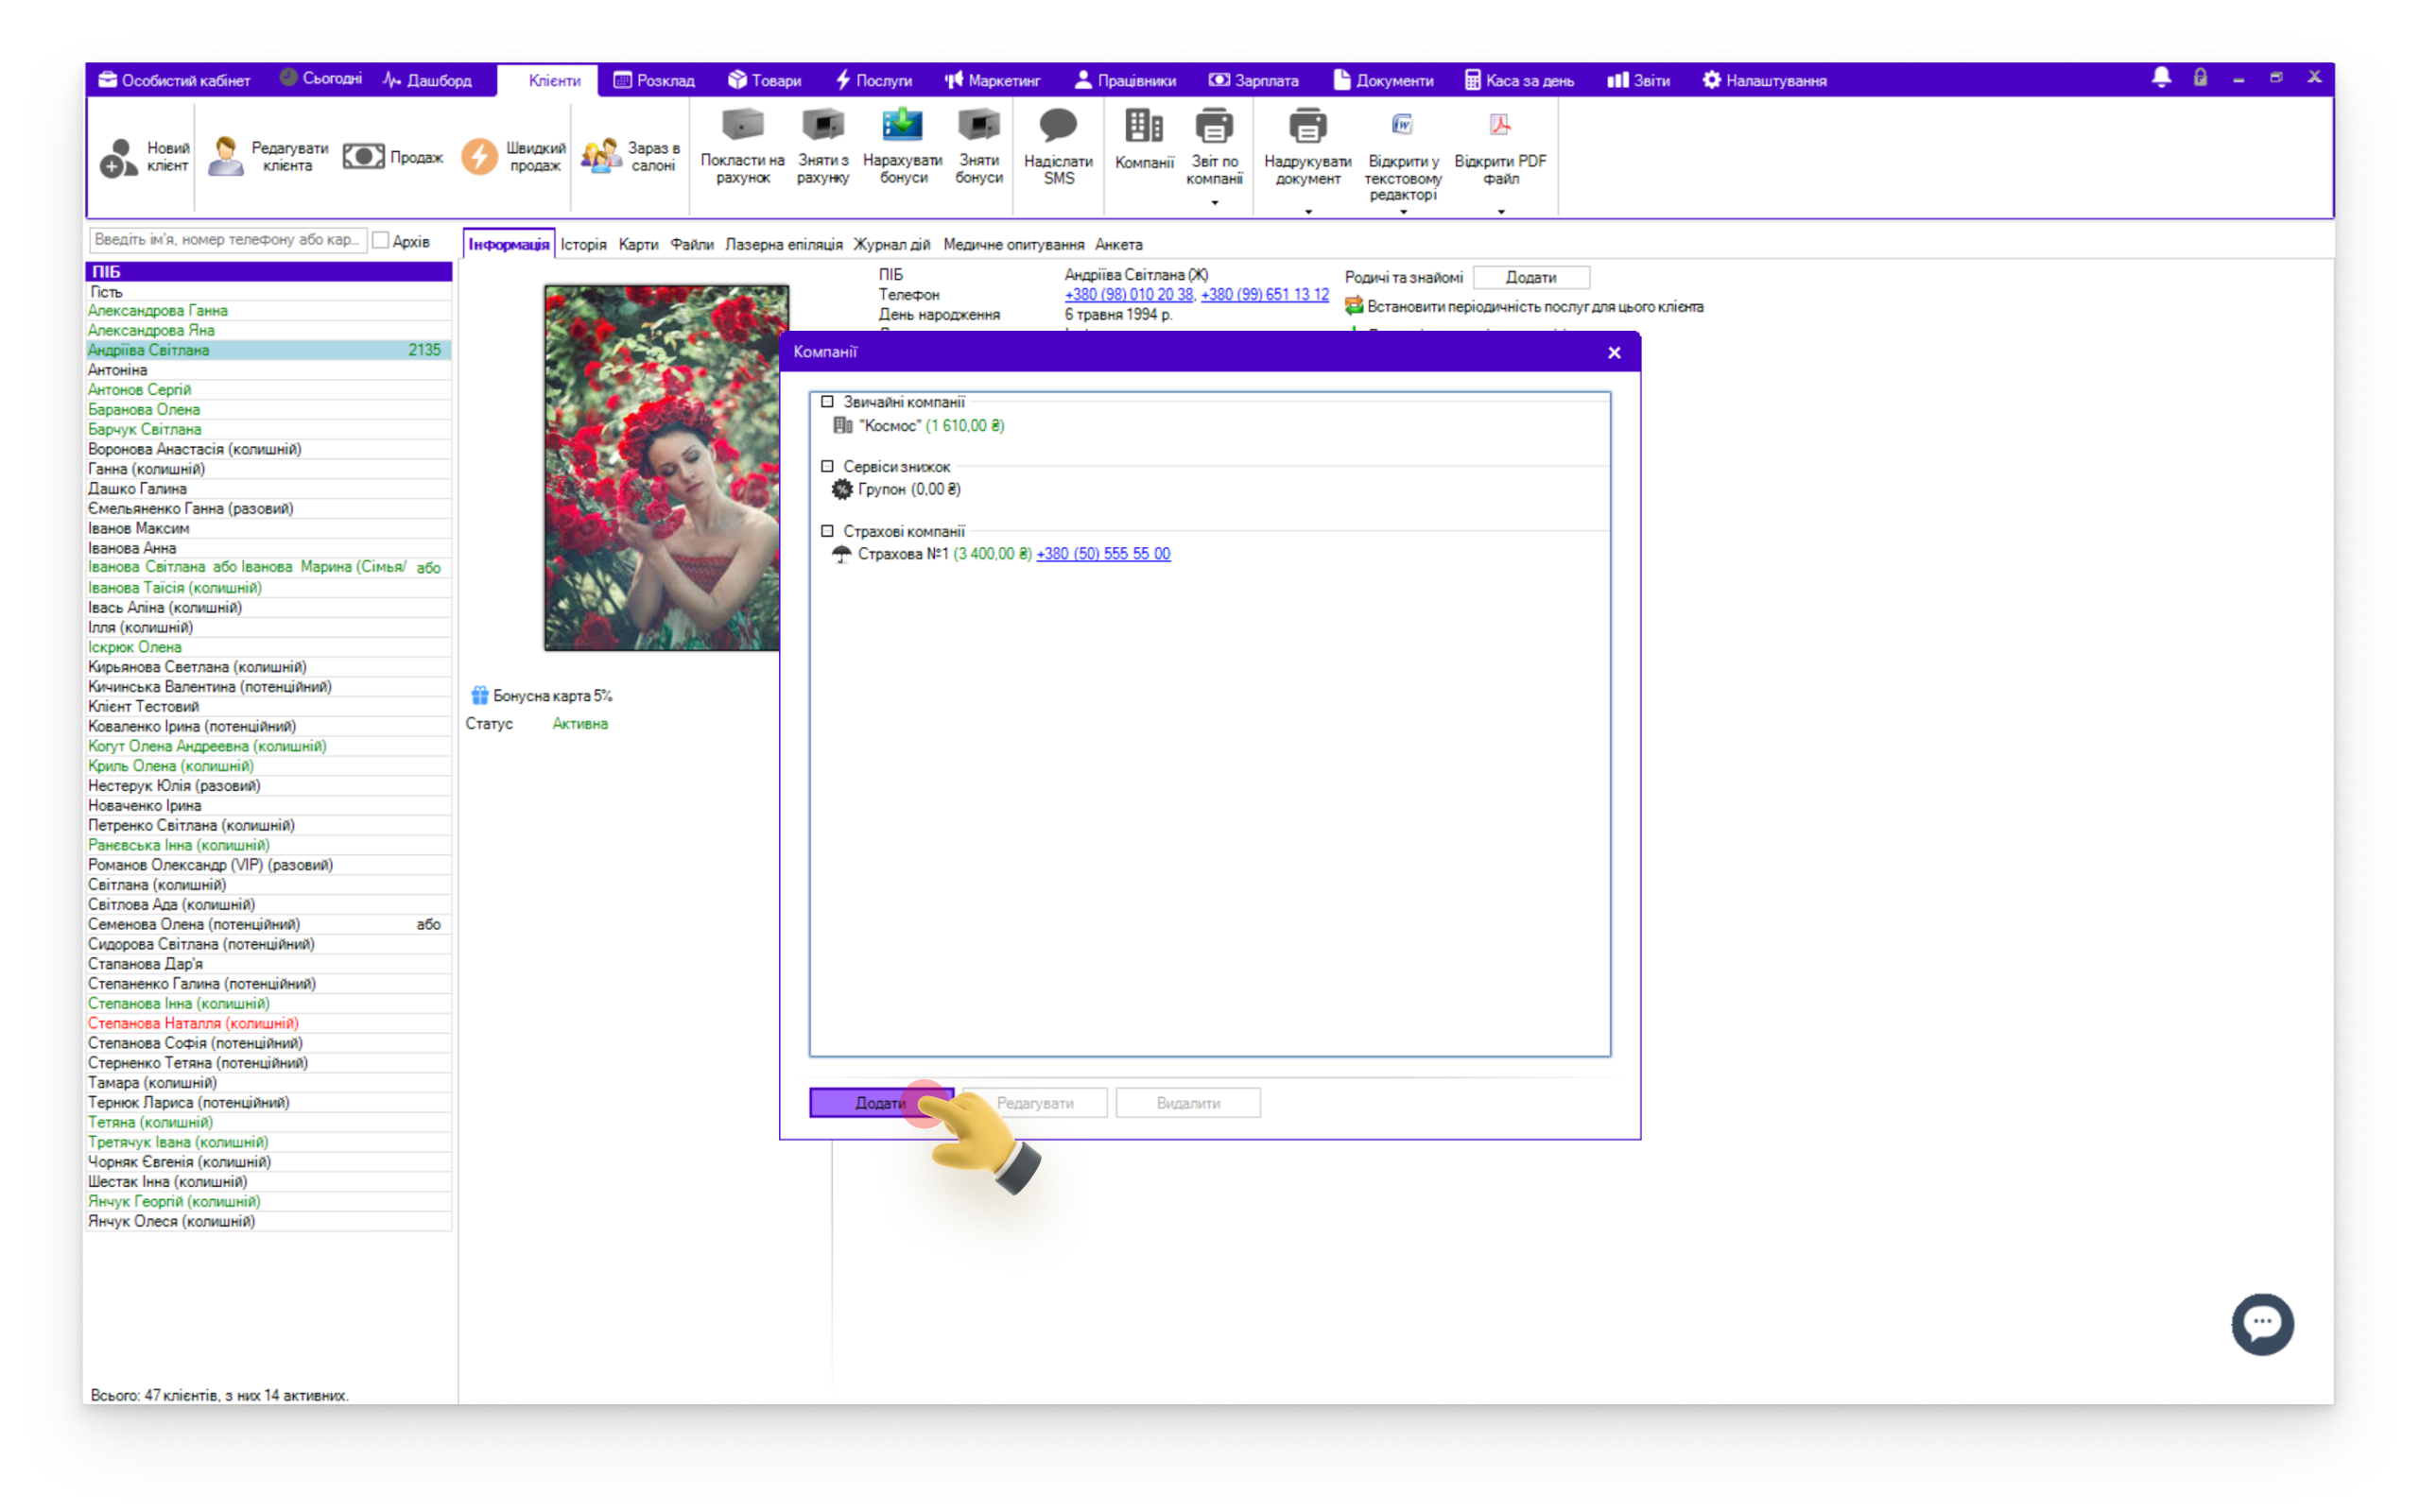Select client Степанова Наталля (колишній)
This screenshot has width=2420, height=1512.
[x=268, y=1023]
